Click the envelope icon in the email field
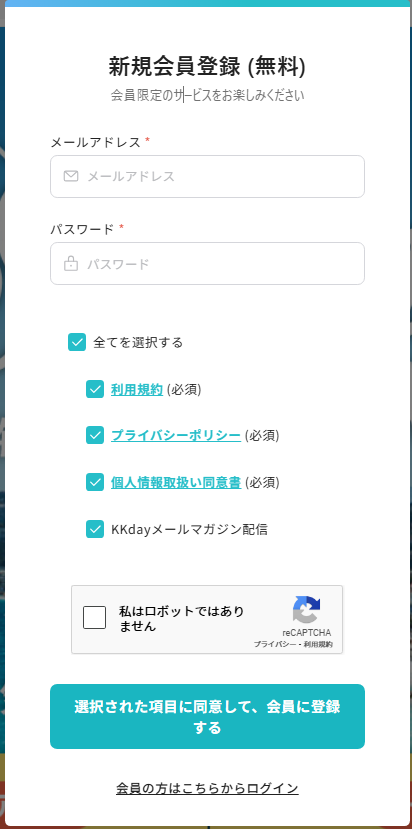The image size is (412, 829). [x=71, y=176]
